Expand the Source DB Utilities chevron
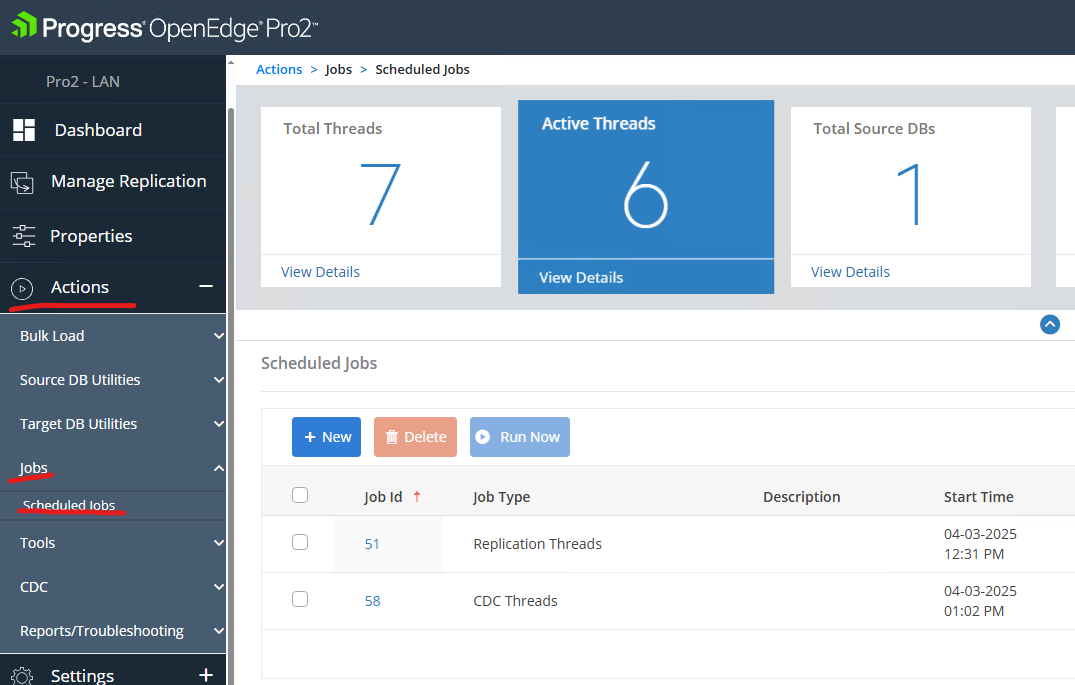 click(218, 380)
